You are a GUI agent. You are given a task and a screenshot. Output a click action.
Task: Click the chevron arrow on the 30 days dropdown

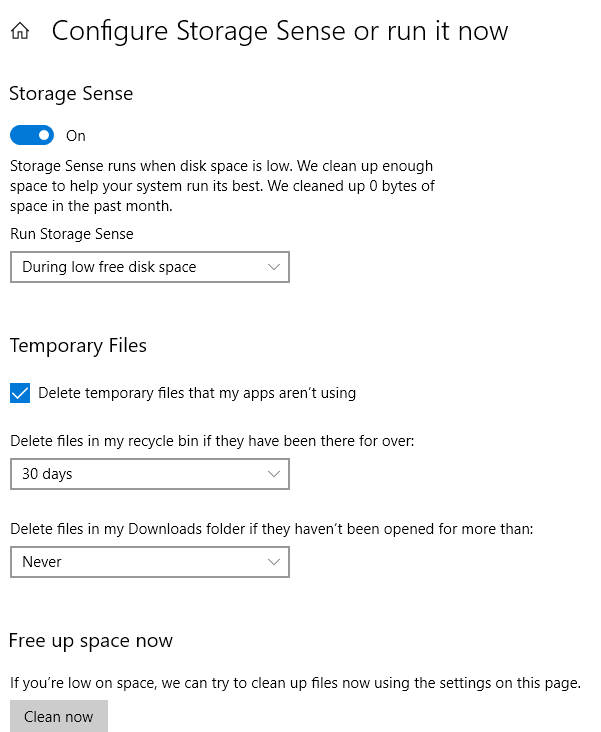(275, 474)
